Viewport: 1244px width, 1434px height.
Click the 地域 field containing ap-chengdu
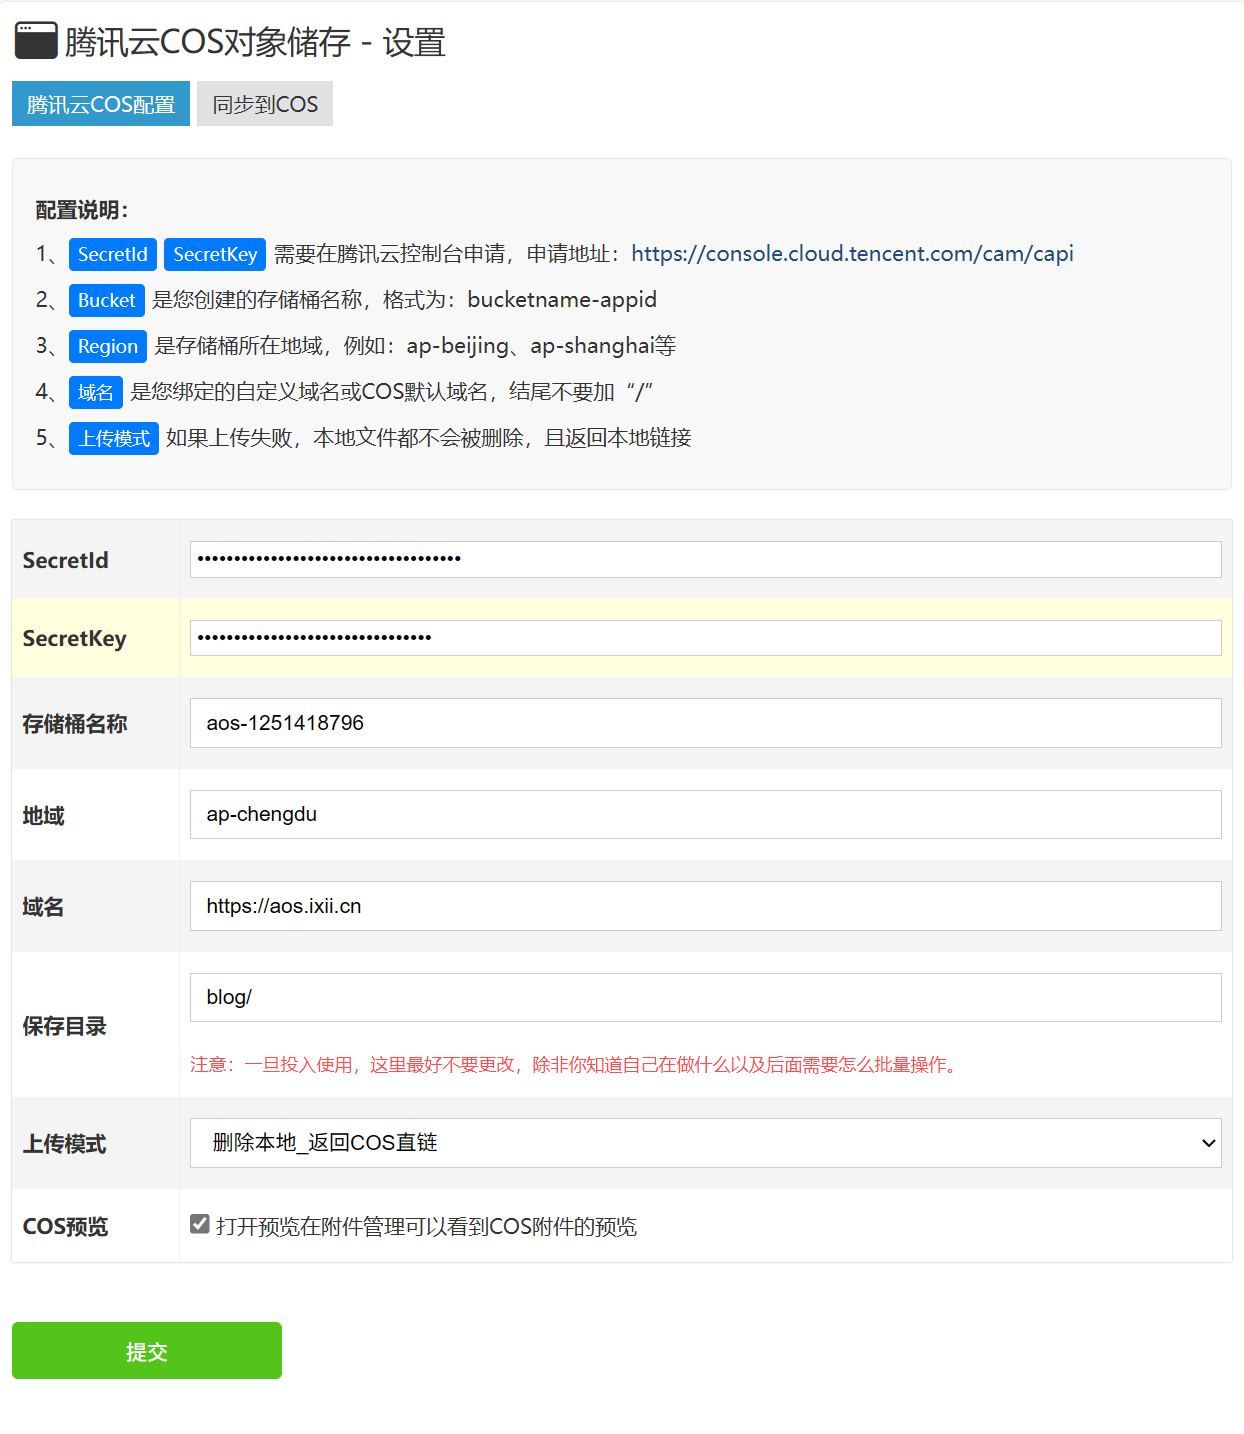pos(706,815)
